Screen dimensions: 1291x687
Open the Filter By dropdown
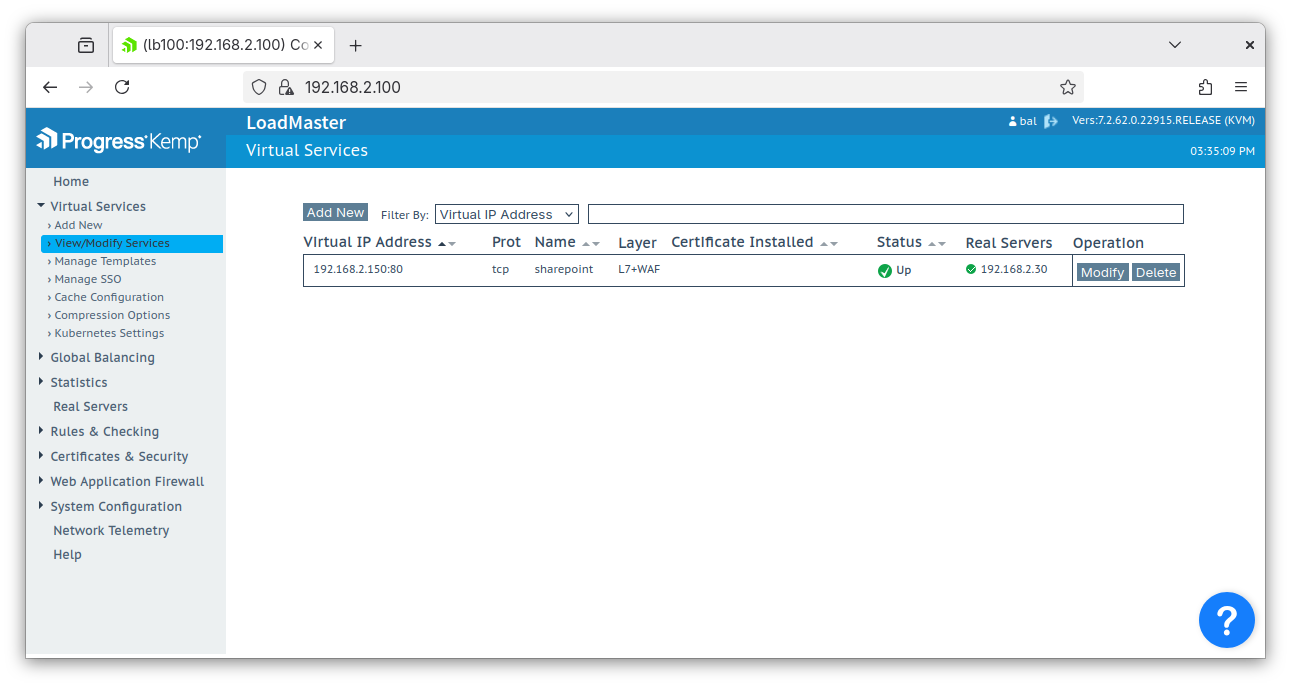506,213
